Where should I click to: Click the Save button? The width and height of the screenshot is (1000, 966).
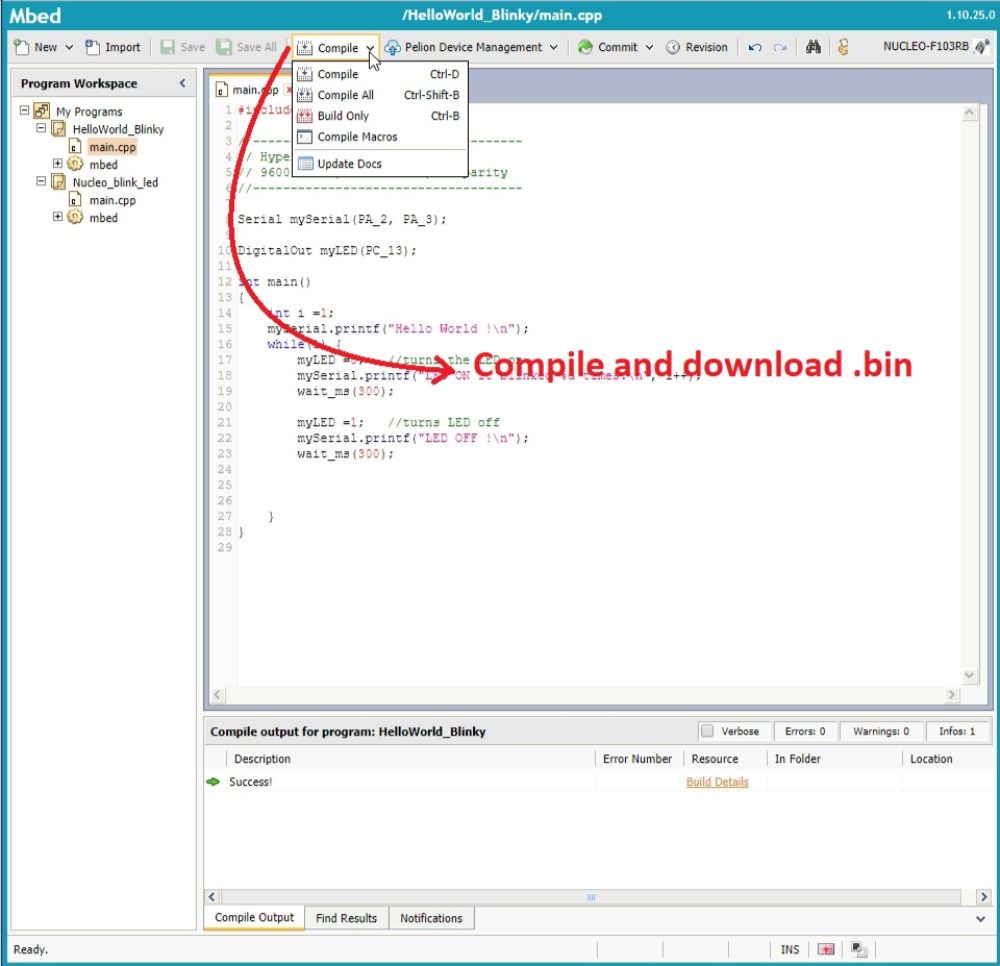[183, 47]
